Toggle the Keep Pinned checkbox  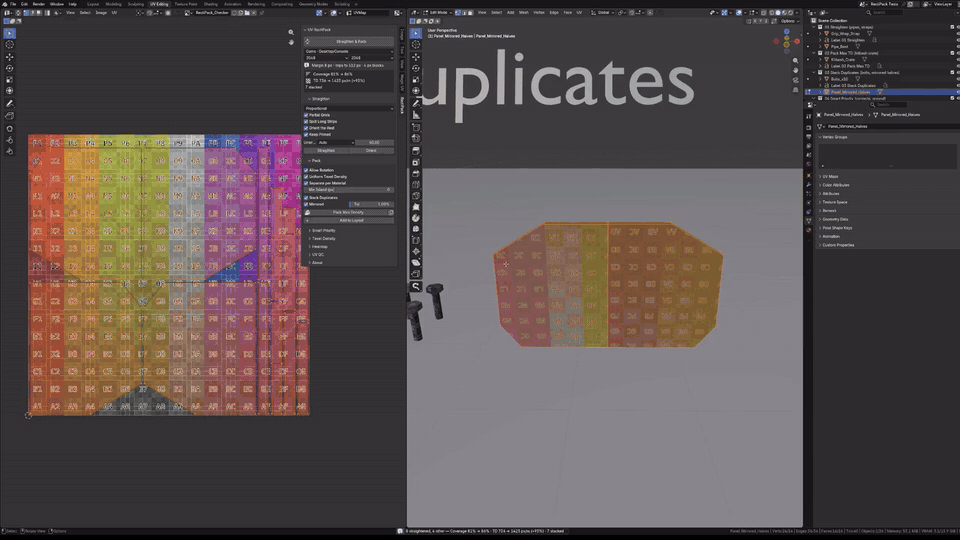306,134
